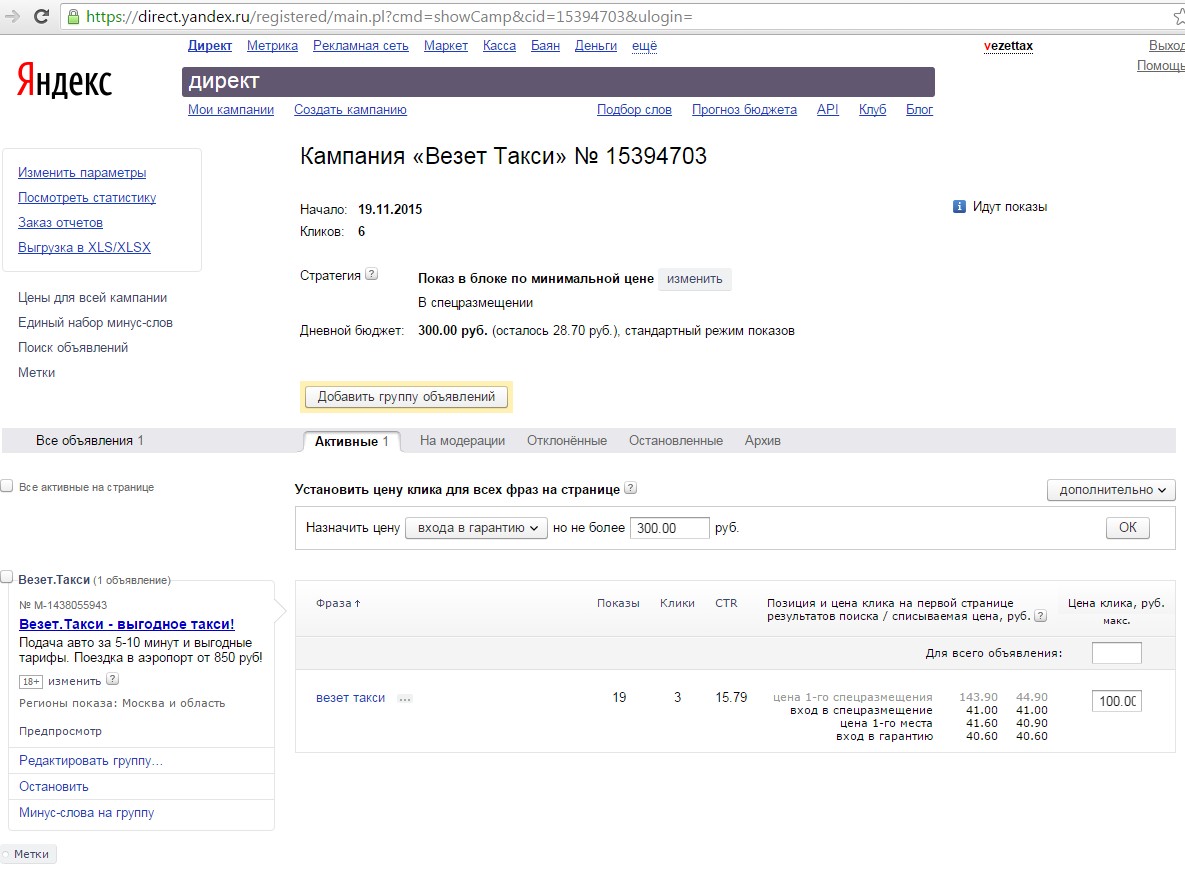Open Баян in top navigation
The height and width of the screenshot is (871, 1185).
tap(545, 46)
